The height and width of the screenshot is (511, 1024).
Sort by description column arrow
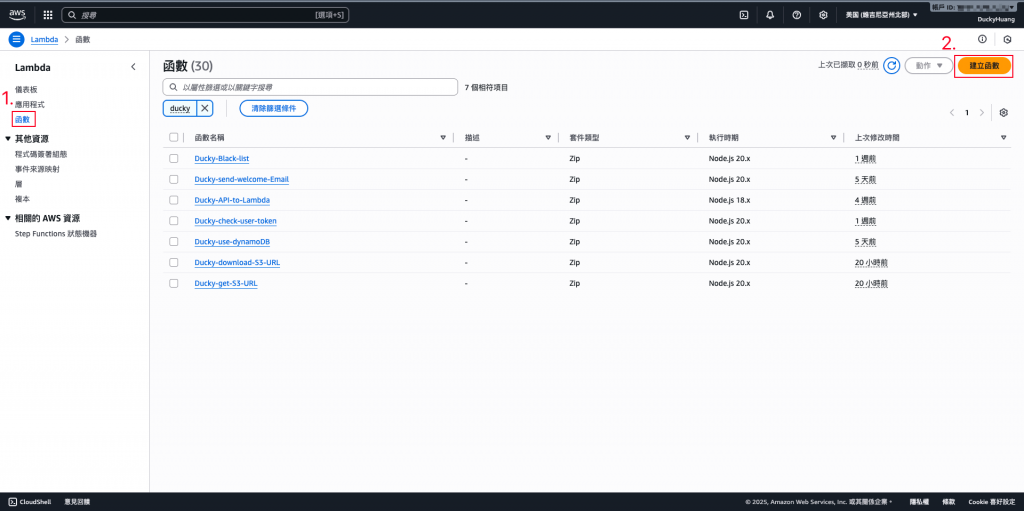pos(548,137)
